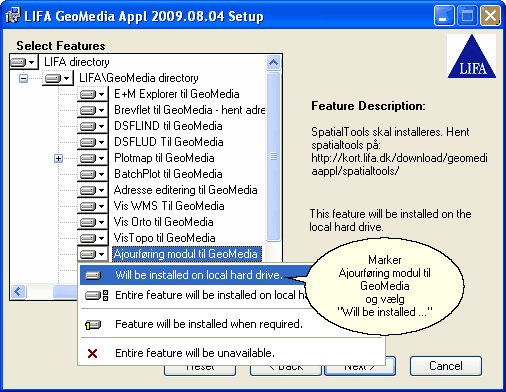Collapse the LIFA\GeoMedia directory tree node
Screen dimensions: 506x392
tap(23, 79)
